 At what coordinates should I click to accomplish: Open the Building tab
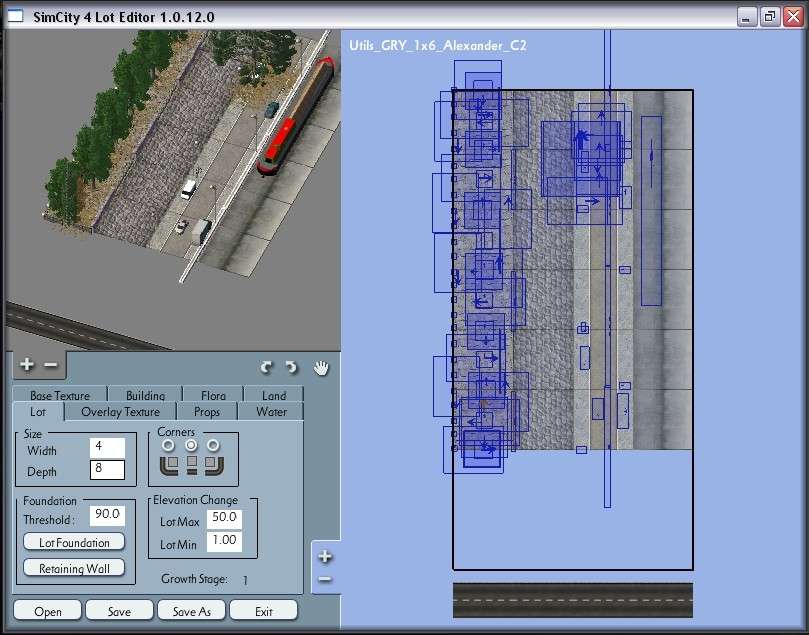click(145, 395)
